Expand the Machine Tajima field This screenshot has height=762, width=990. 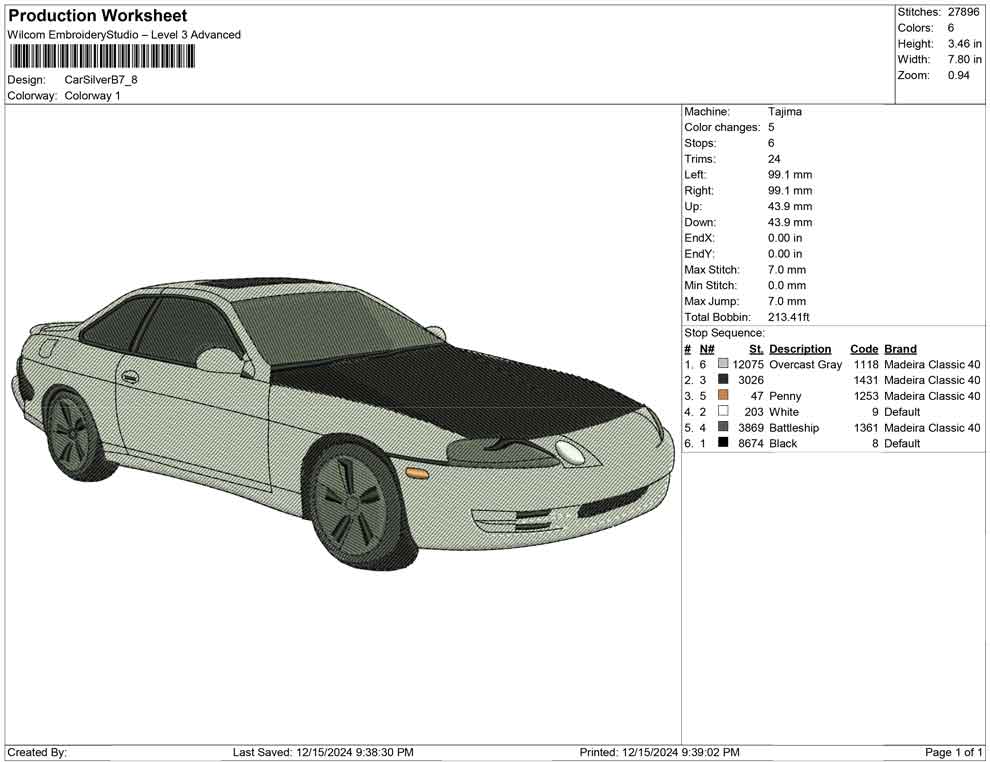click(x=786, y=111)
